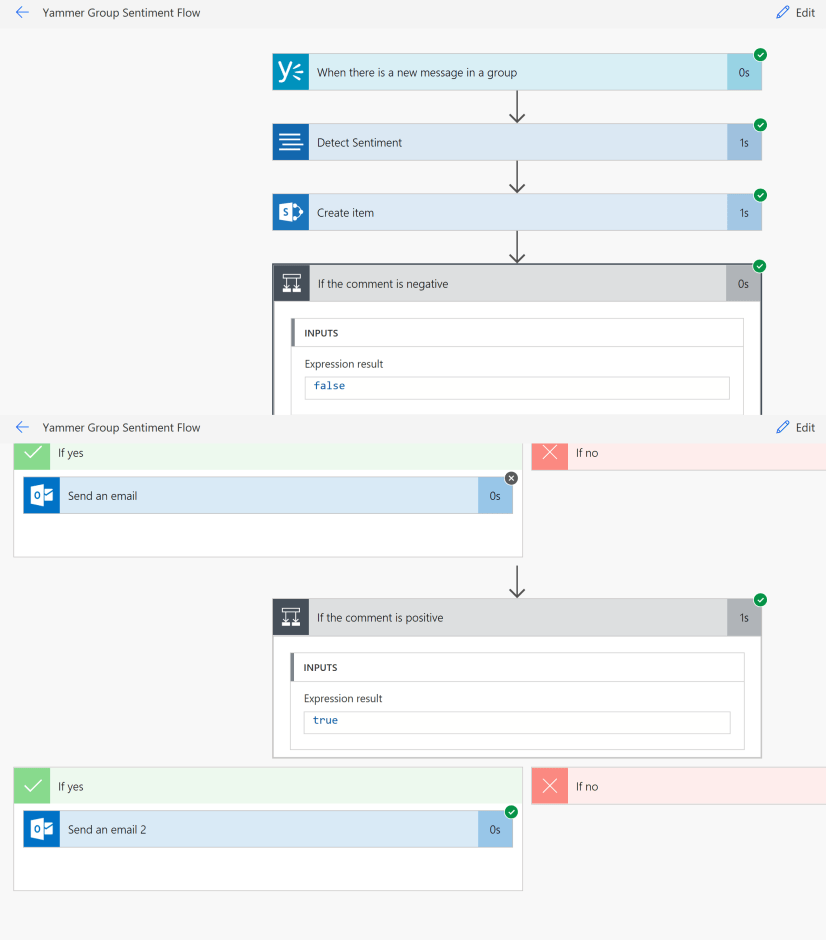Click the skipped status badge on Send an email
The width and height of the screenshot is (826, 940).
click(x=511, y=478)
